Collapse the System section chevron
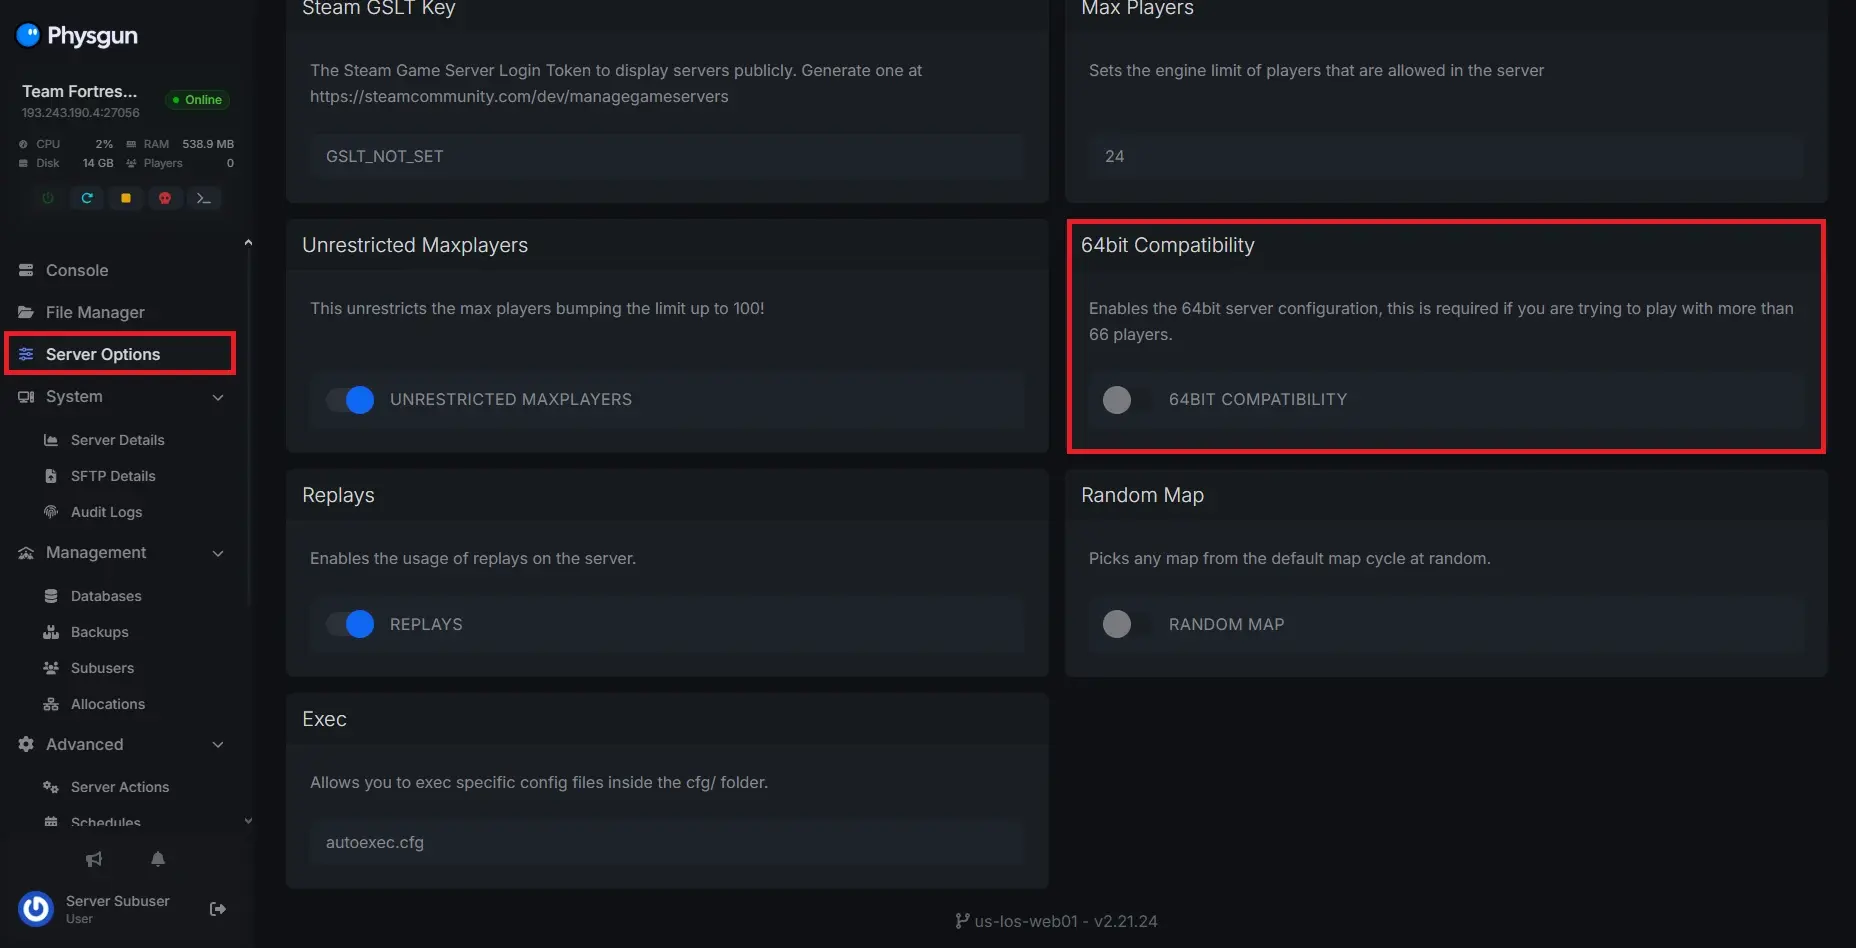Screen dimensions: 1856x948 coord(218,397)
